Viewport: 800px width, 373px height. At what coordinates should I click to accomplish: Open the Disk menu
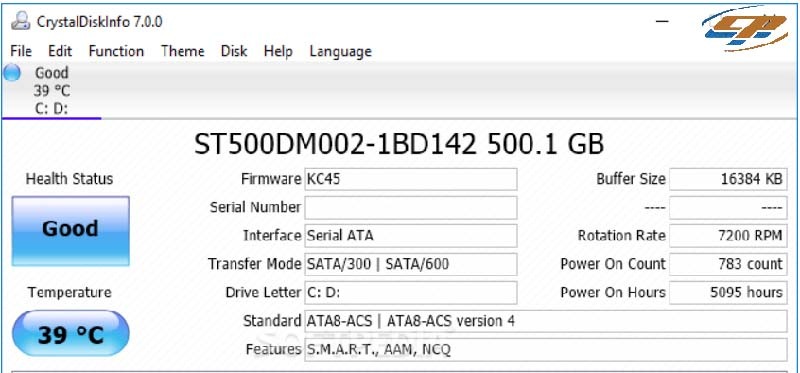click(234, 51)
